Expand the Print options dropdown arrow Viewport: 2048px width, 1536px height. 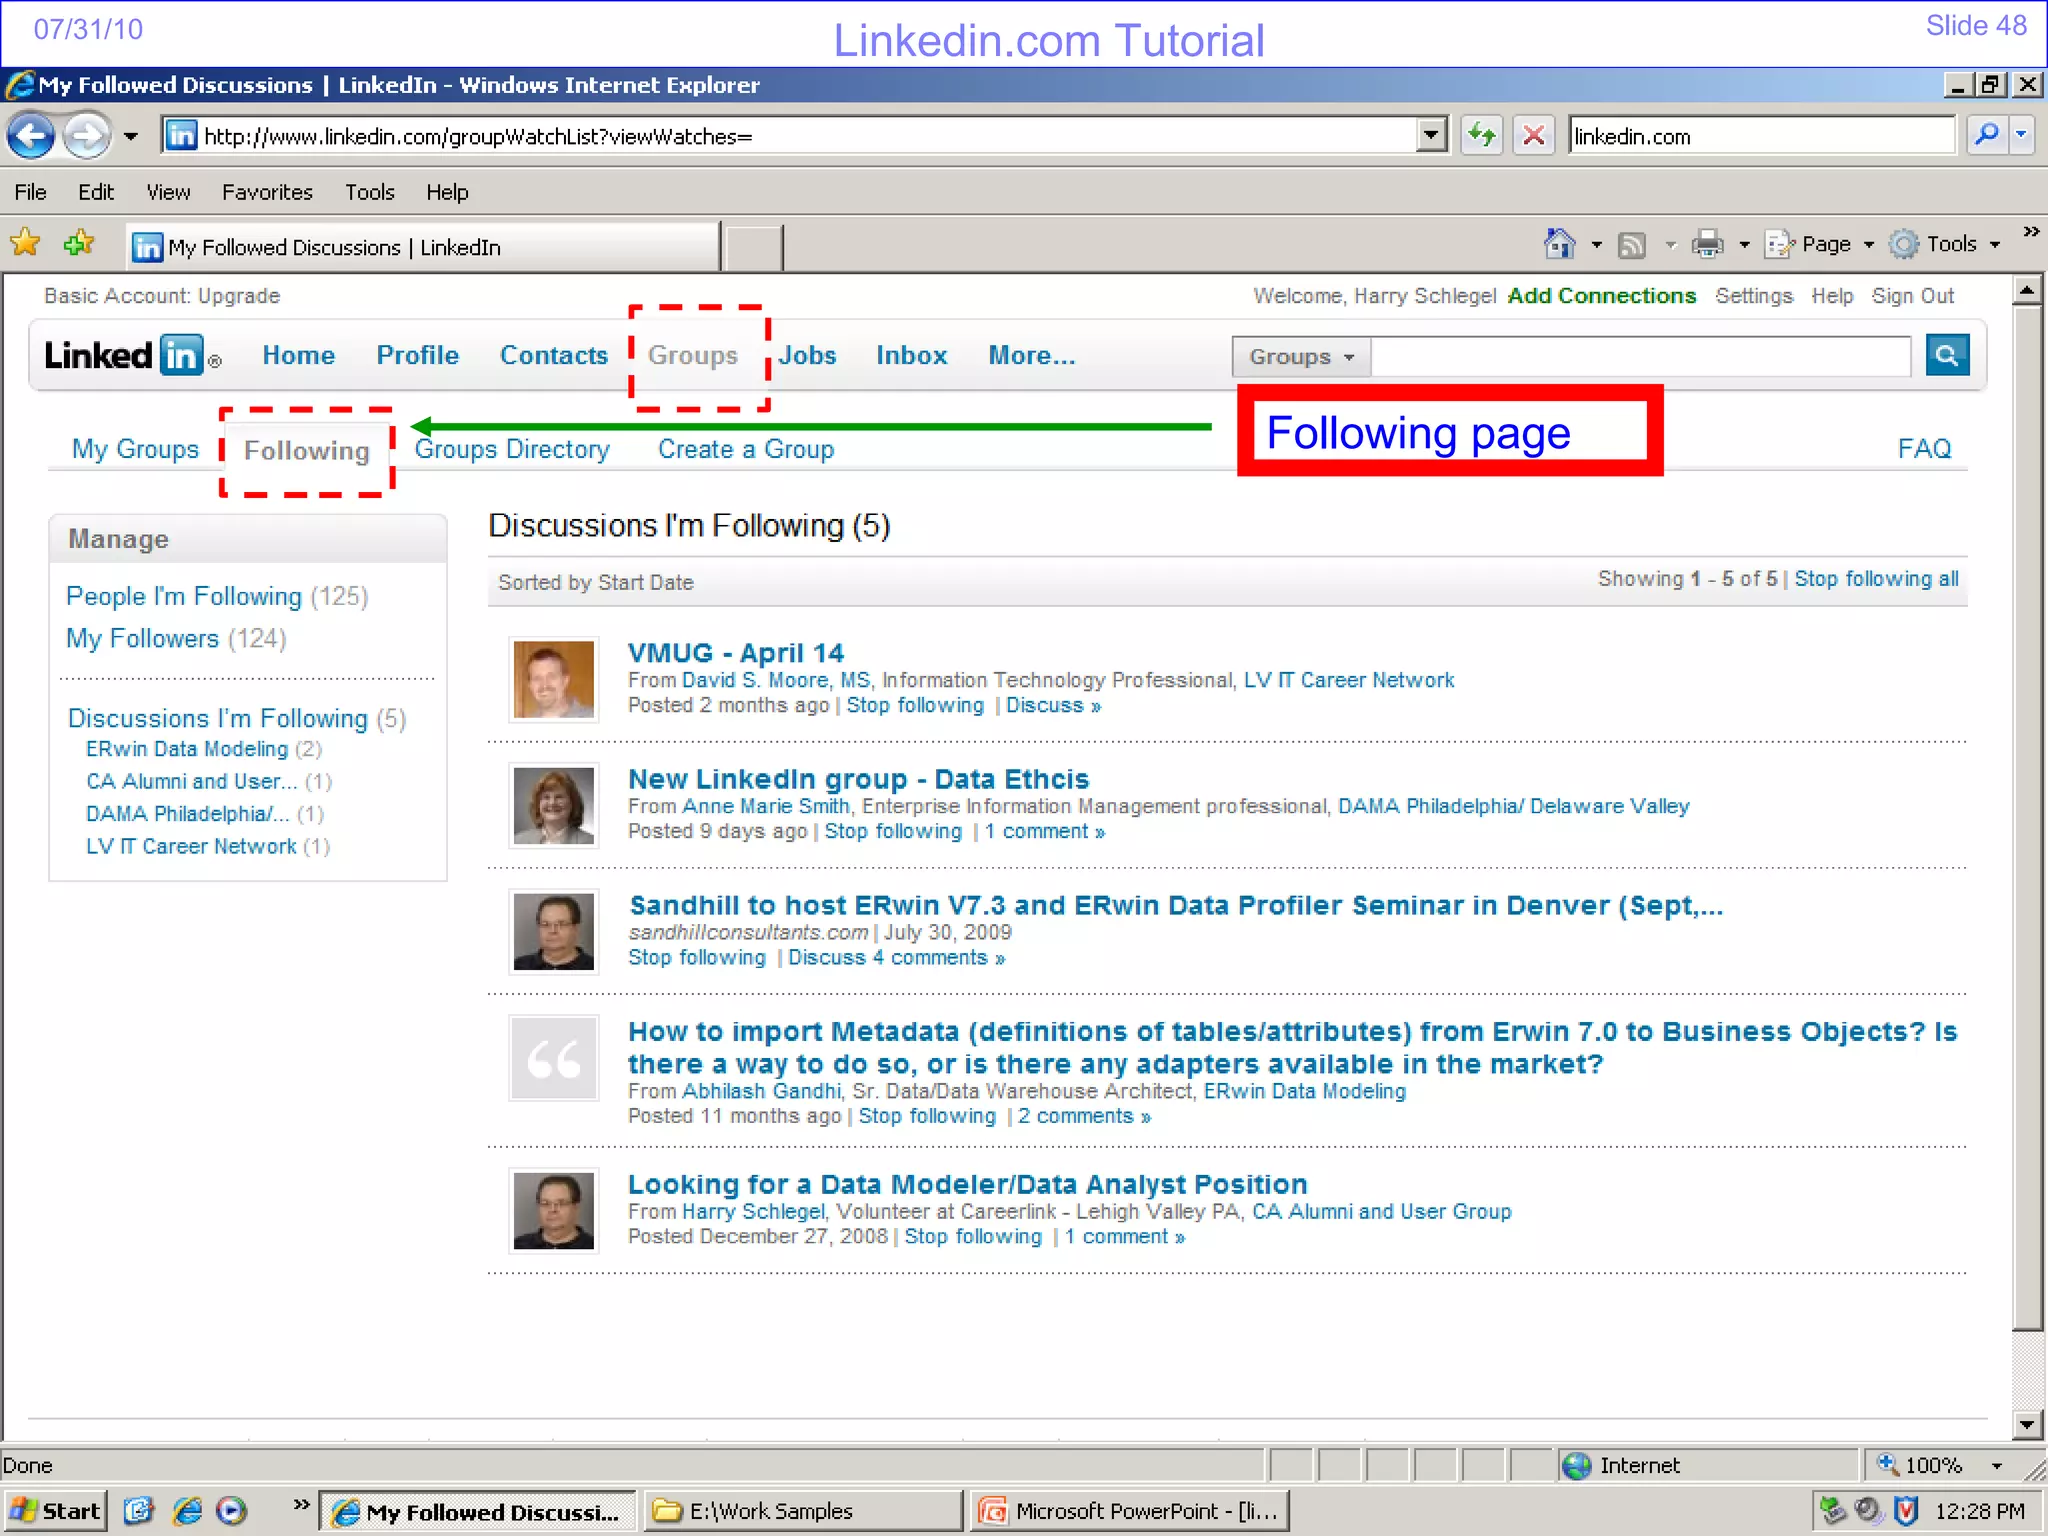pyautogui.click(x=1744, y=245)
